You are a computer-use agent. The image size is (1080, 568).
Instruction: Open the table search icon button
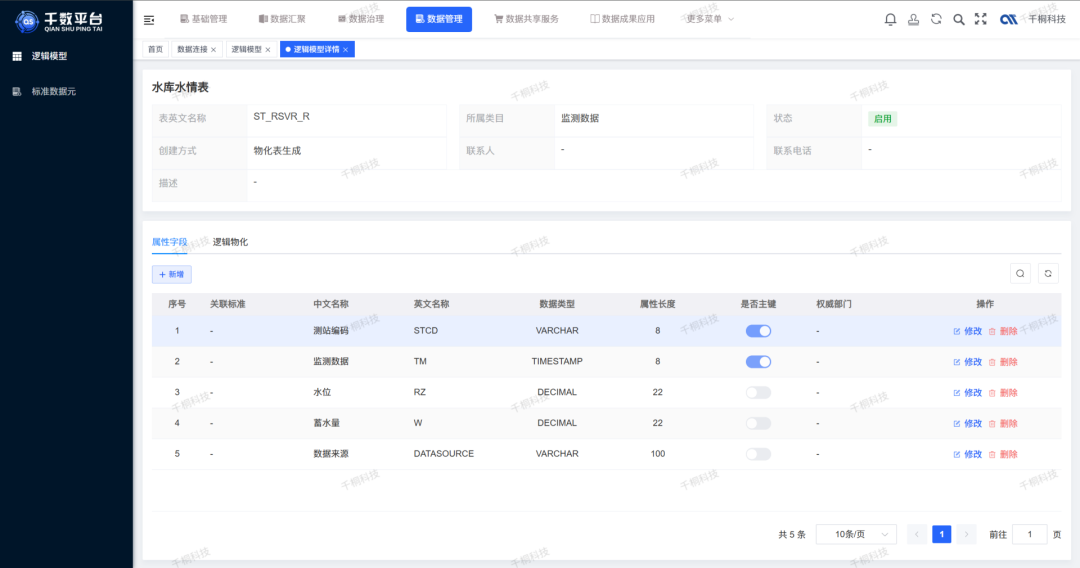(x=1020, y=274)
